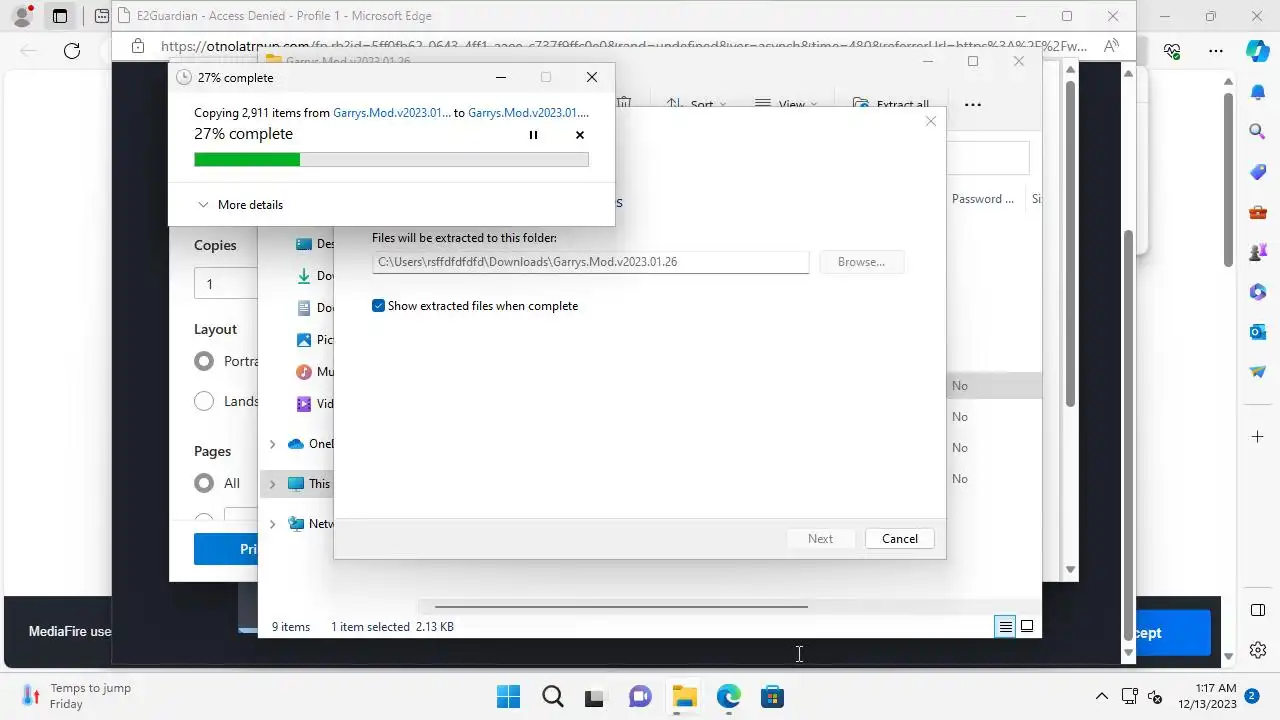Click Edge refresh button
Screen dimensions: 1280x720
(x=72, y=51)
